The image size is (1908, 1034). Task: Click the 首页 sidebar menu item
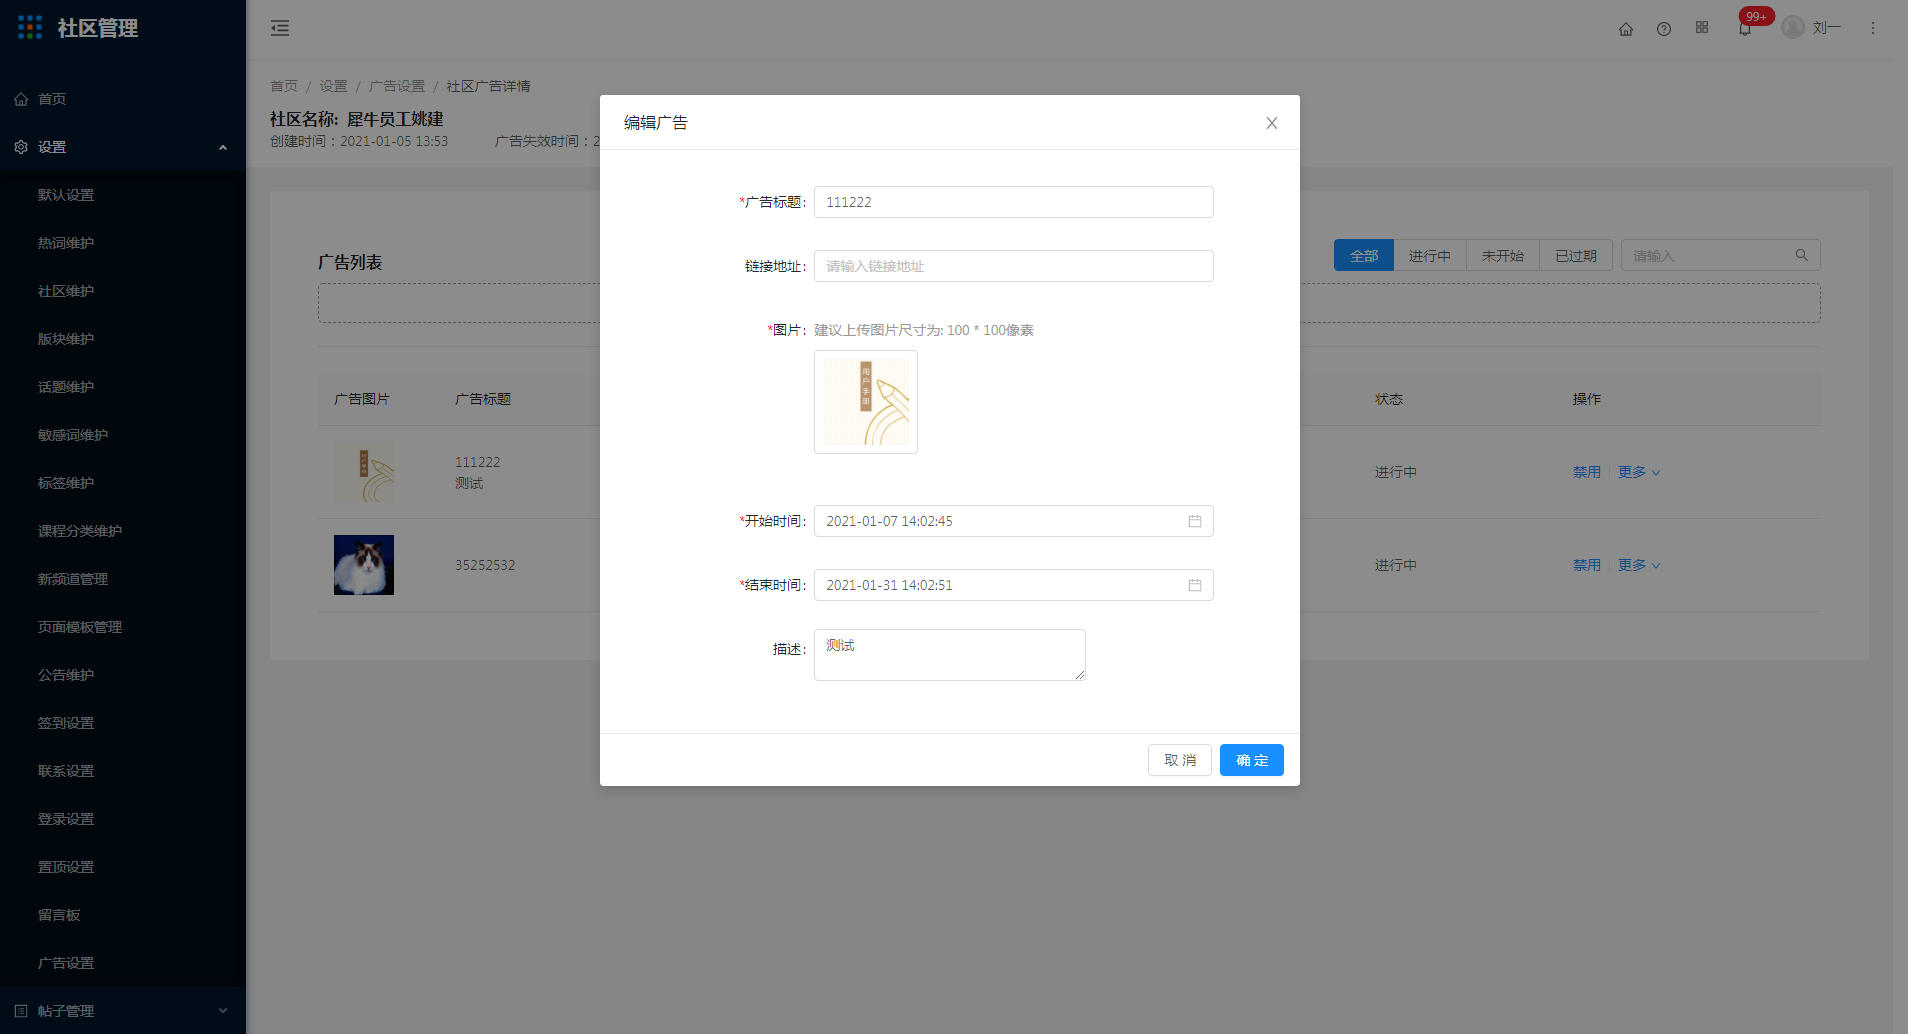[123, 99]
